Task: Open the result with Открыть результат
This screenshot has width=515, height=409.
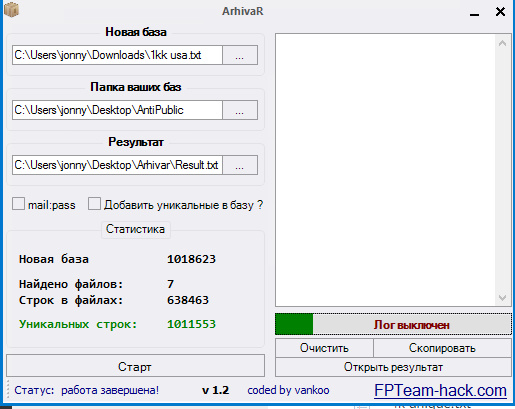Action: 393,367
